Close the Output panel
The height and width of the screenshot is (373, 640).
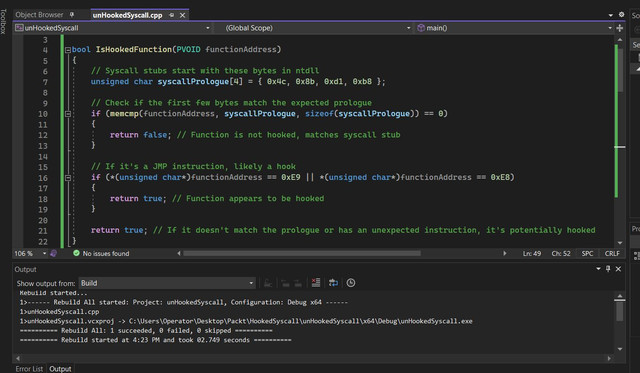coord(618,269)
